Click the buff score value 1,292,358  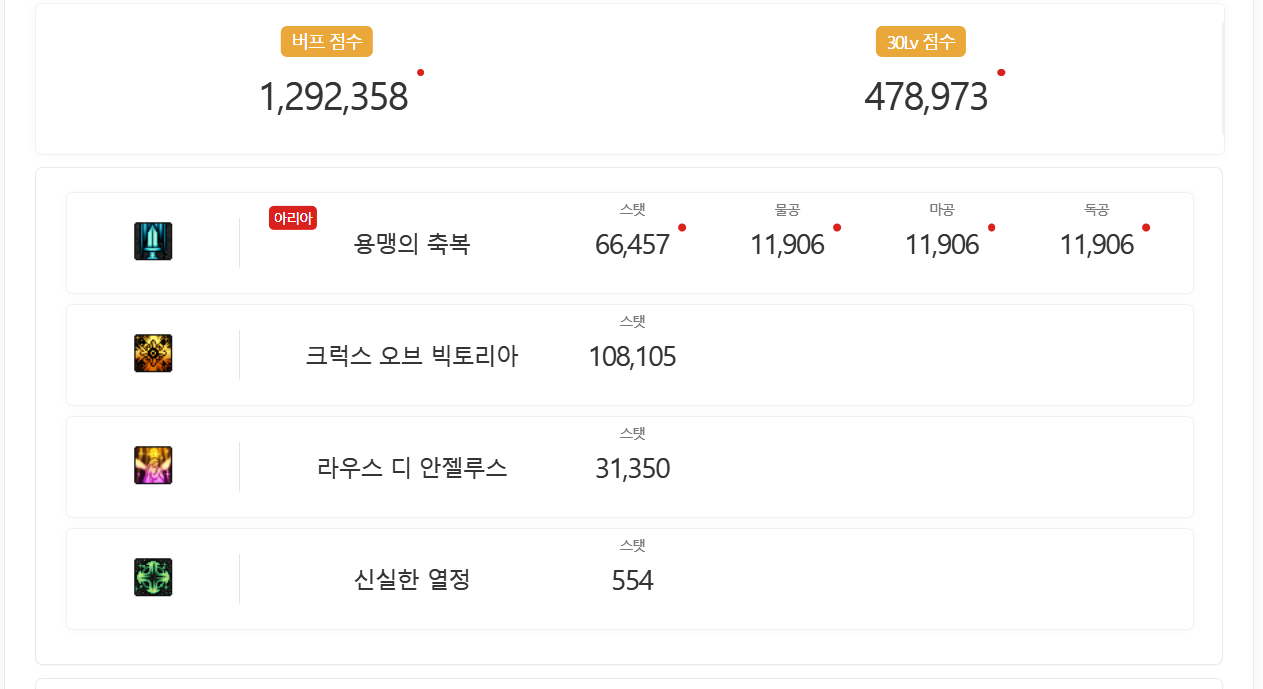coord(333,97)
